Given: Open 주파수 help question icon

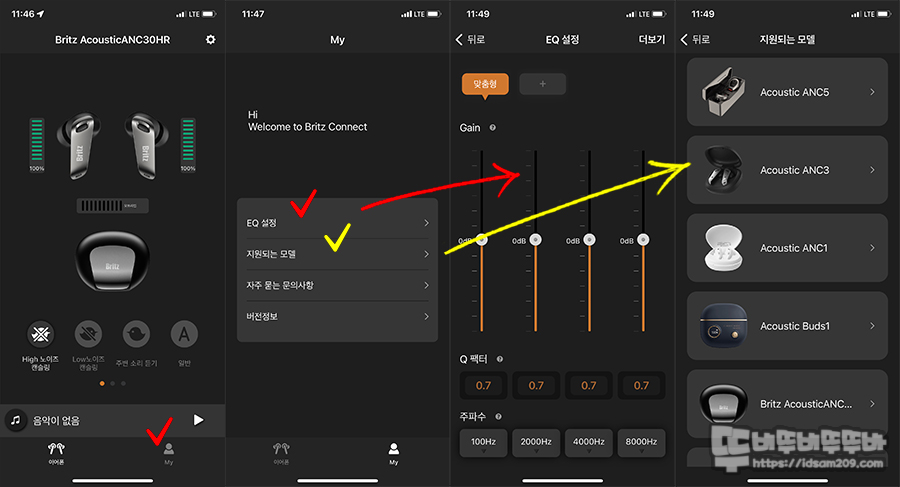Looking at the screenshot, I should pyautogui.click(x=498, y=416).
